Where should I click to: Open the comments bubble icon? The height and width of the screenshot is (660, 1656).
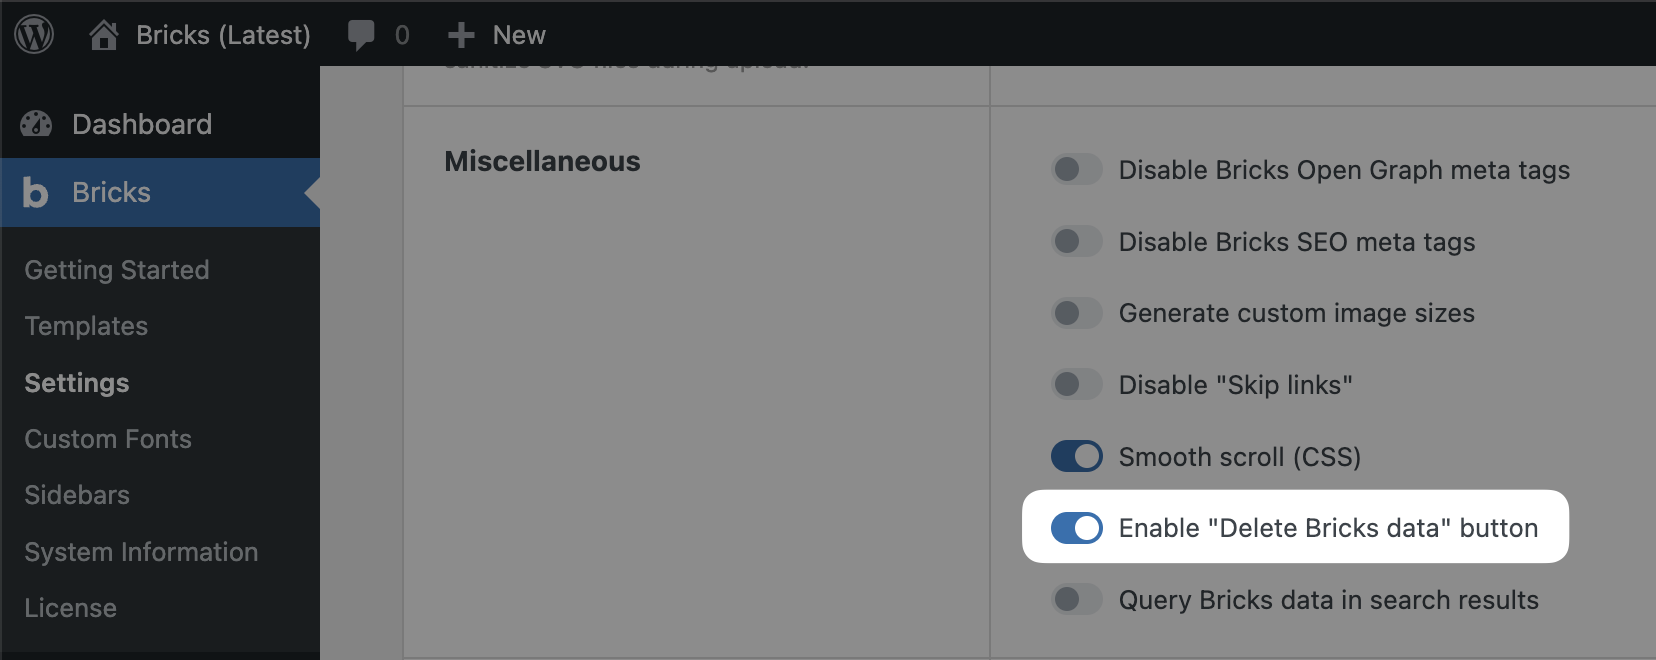click(361, 35)
